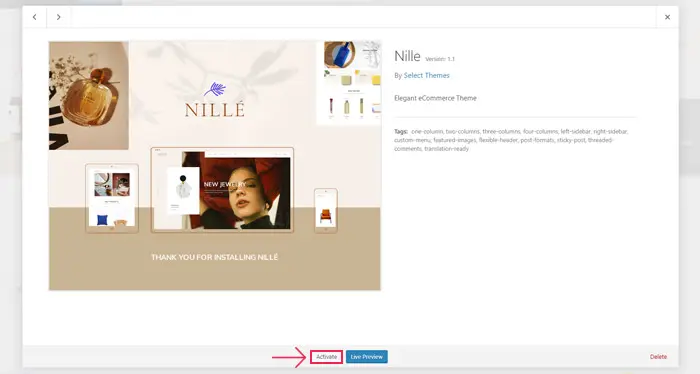Close the theme details overlay
This screenshot has height=374, width=700.
tap(667, 17)
